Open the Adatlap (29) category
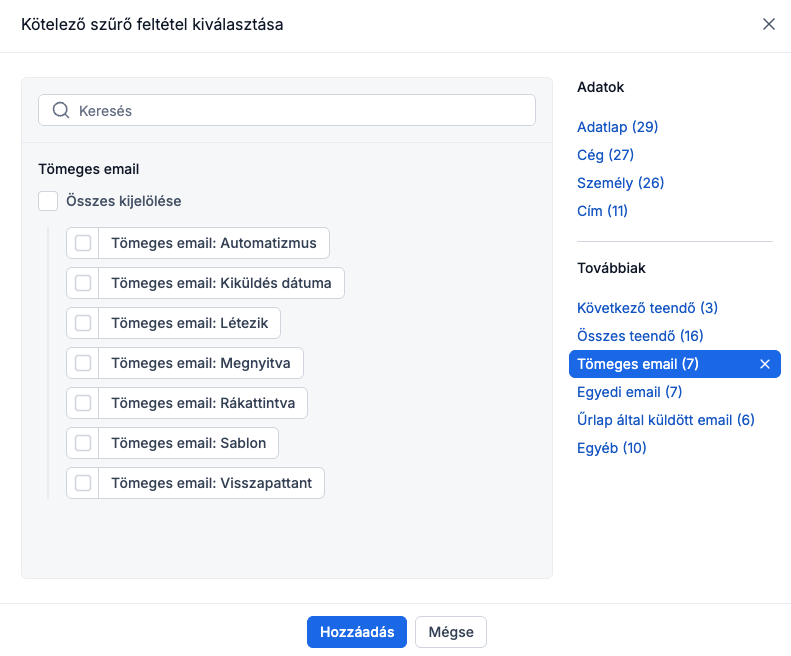Viewport: 791px width, 656px height. [617, 127]
